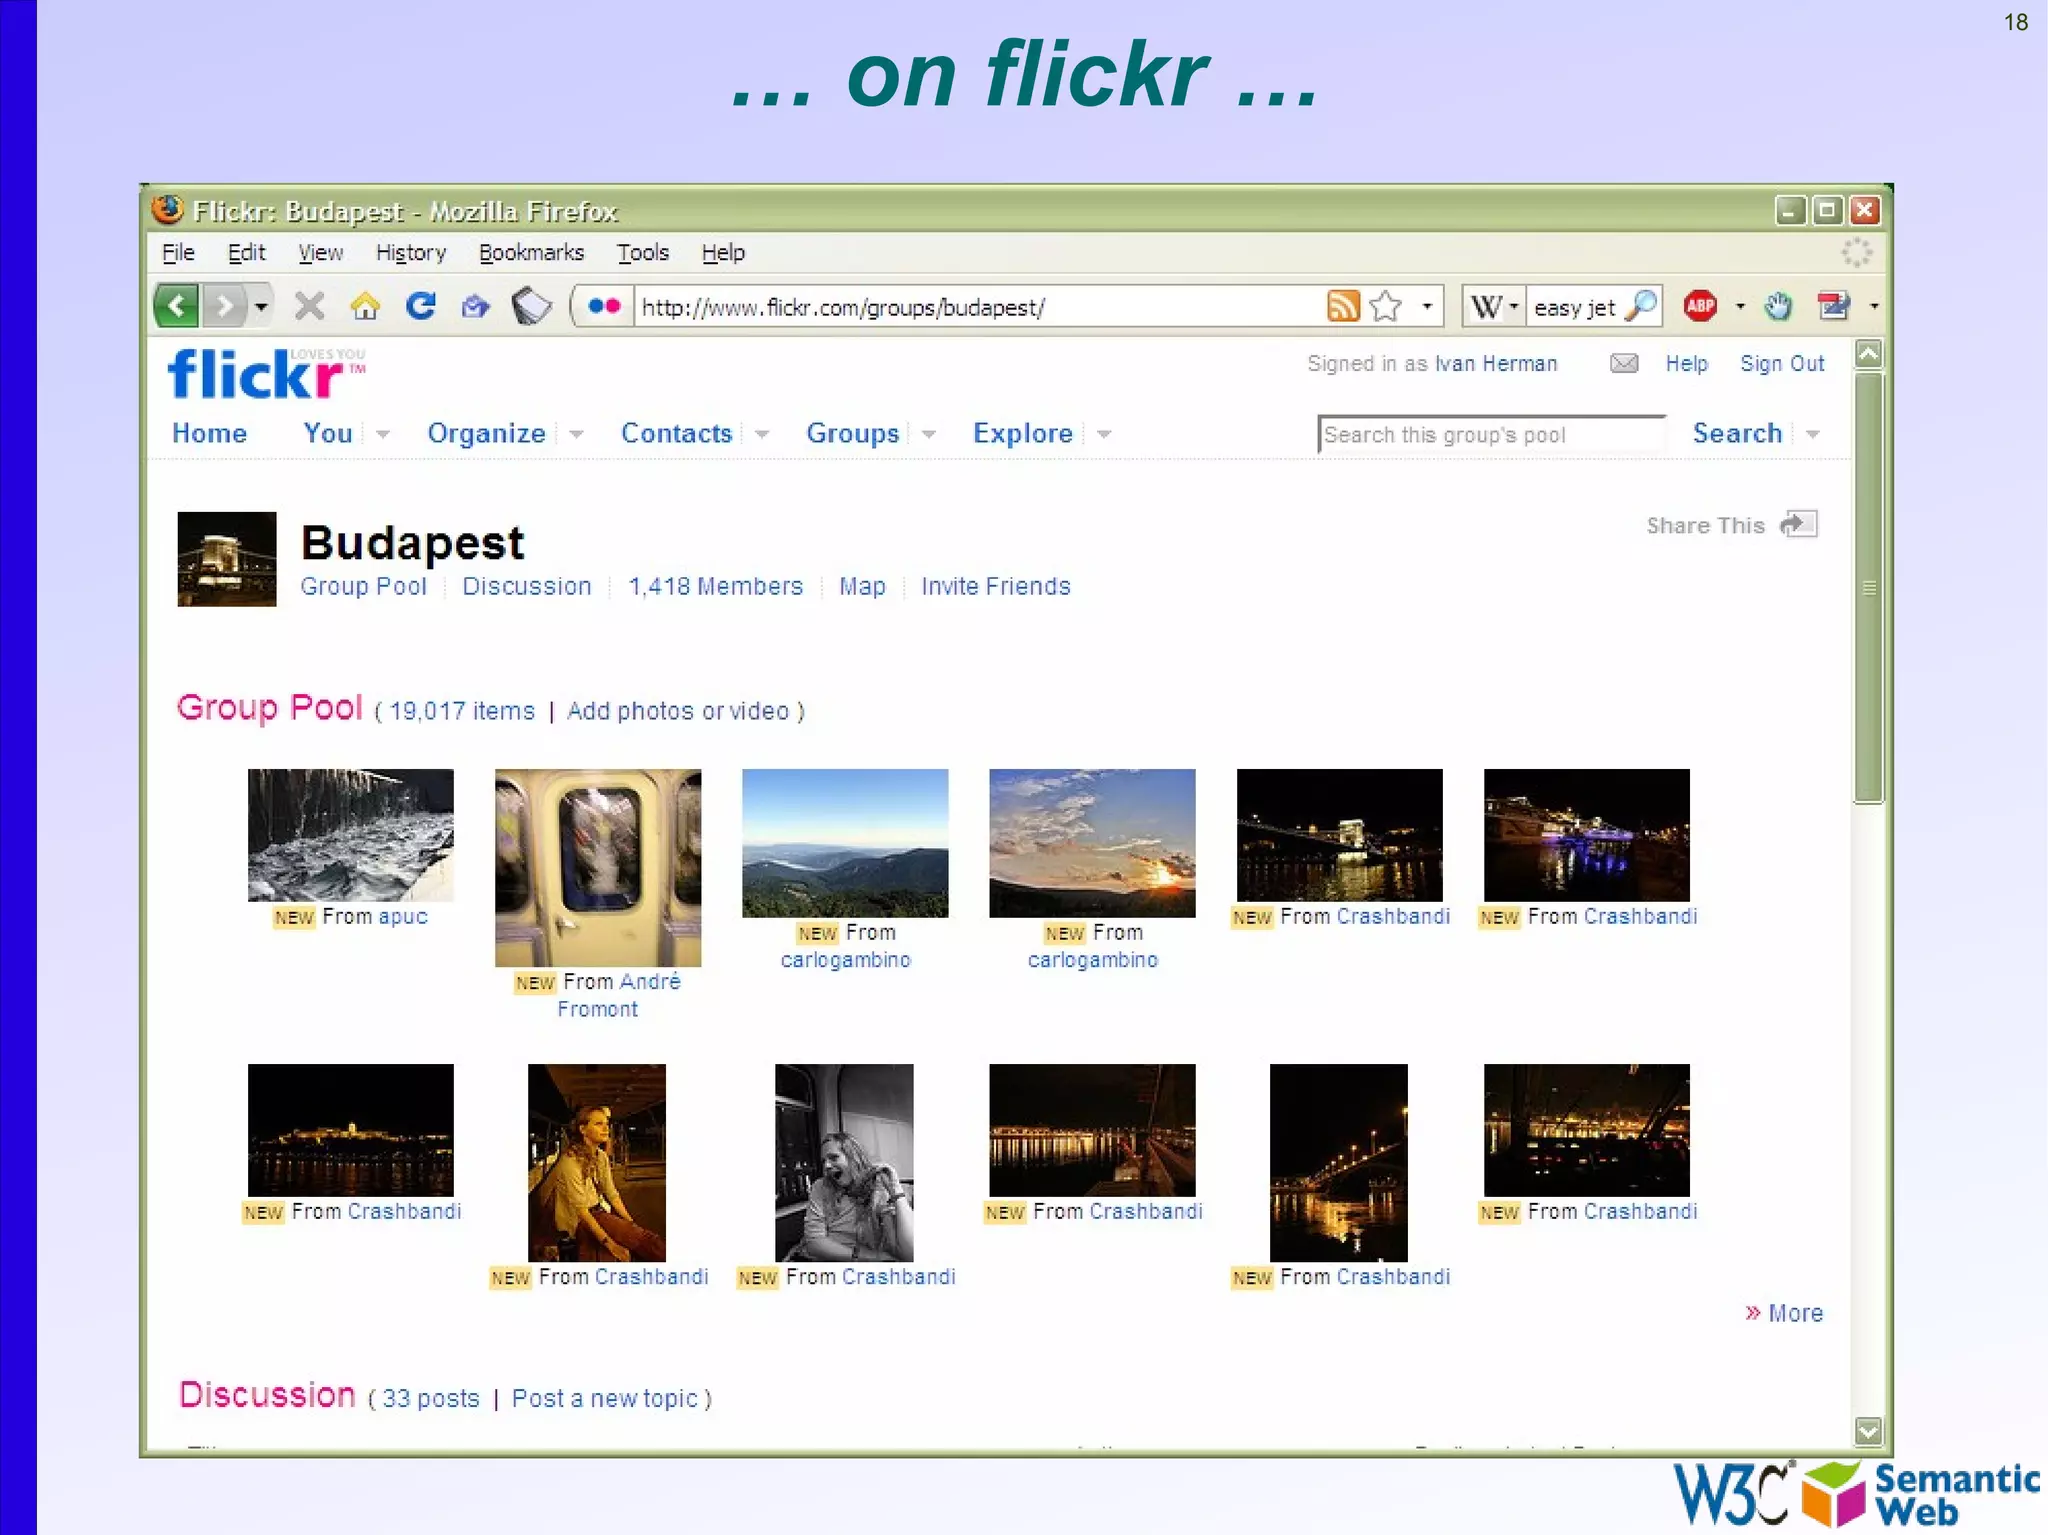This screenshot has height=1535, width=2048.
Task: Bookmark page with the star icon
Action: [1386, 306]
